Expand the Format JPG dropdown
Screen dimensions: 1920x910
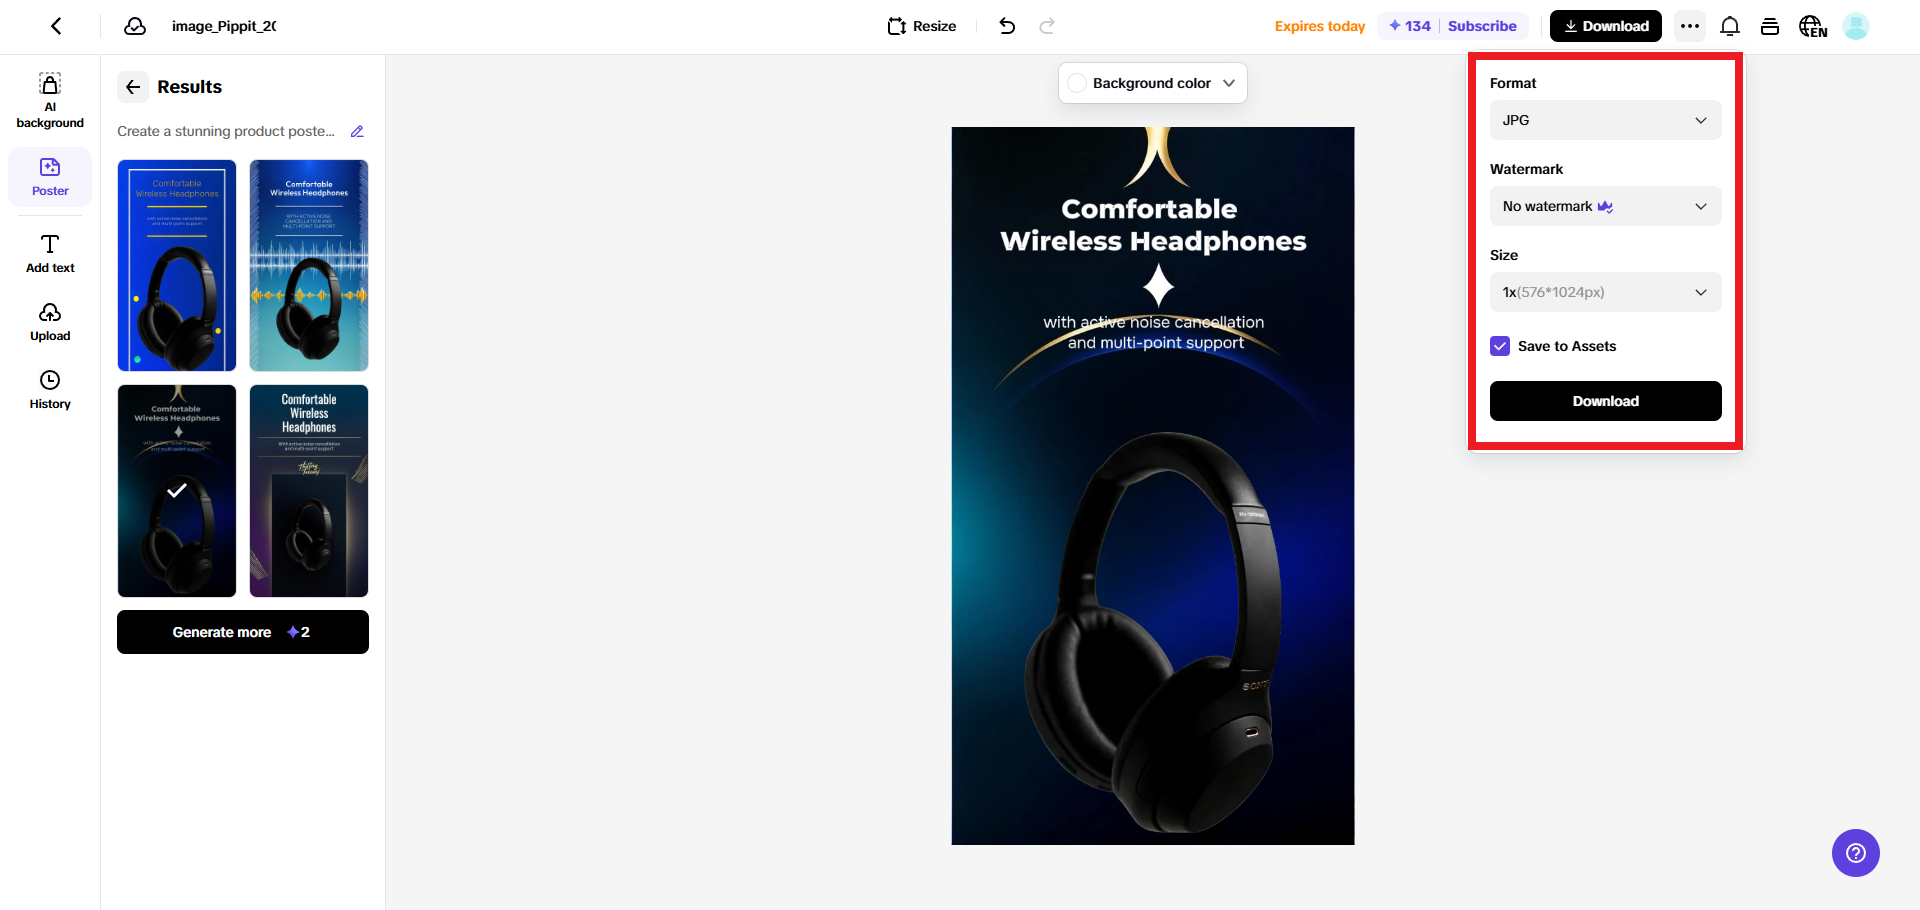1605,120
